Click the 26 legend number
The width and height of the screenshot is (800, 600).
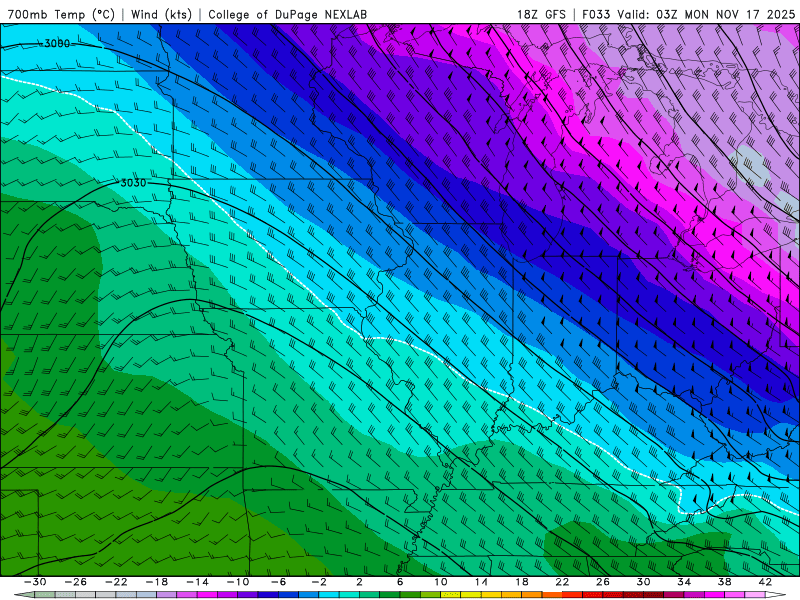603,582
